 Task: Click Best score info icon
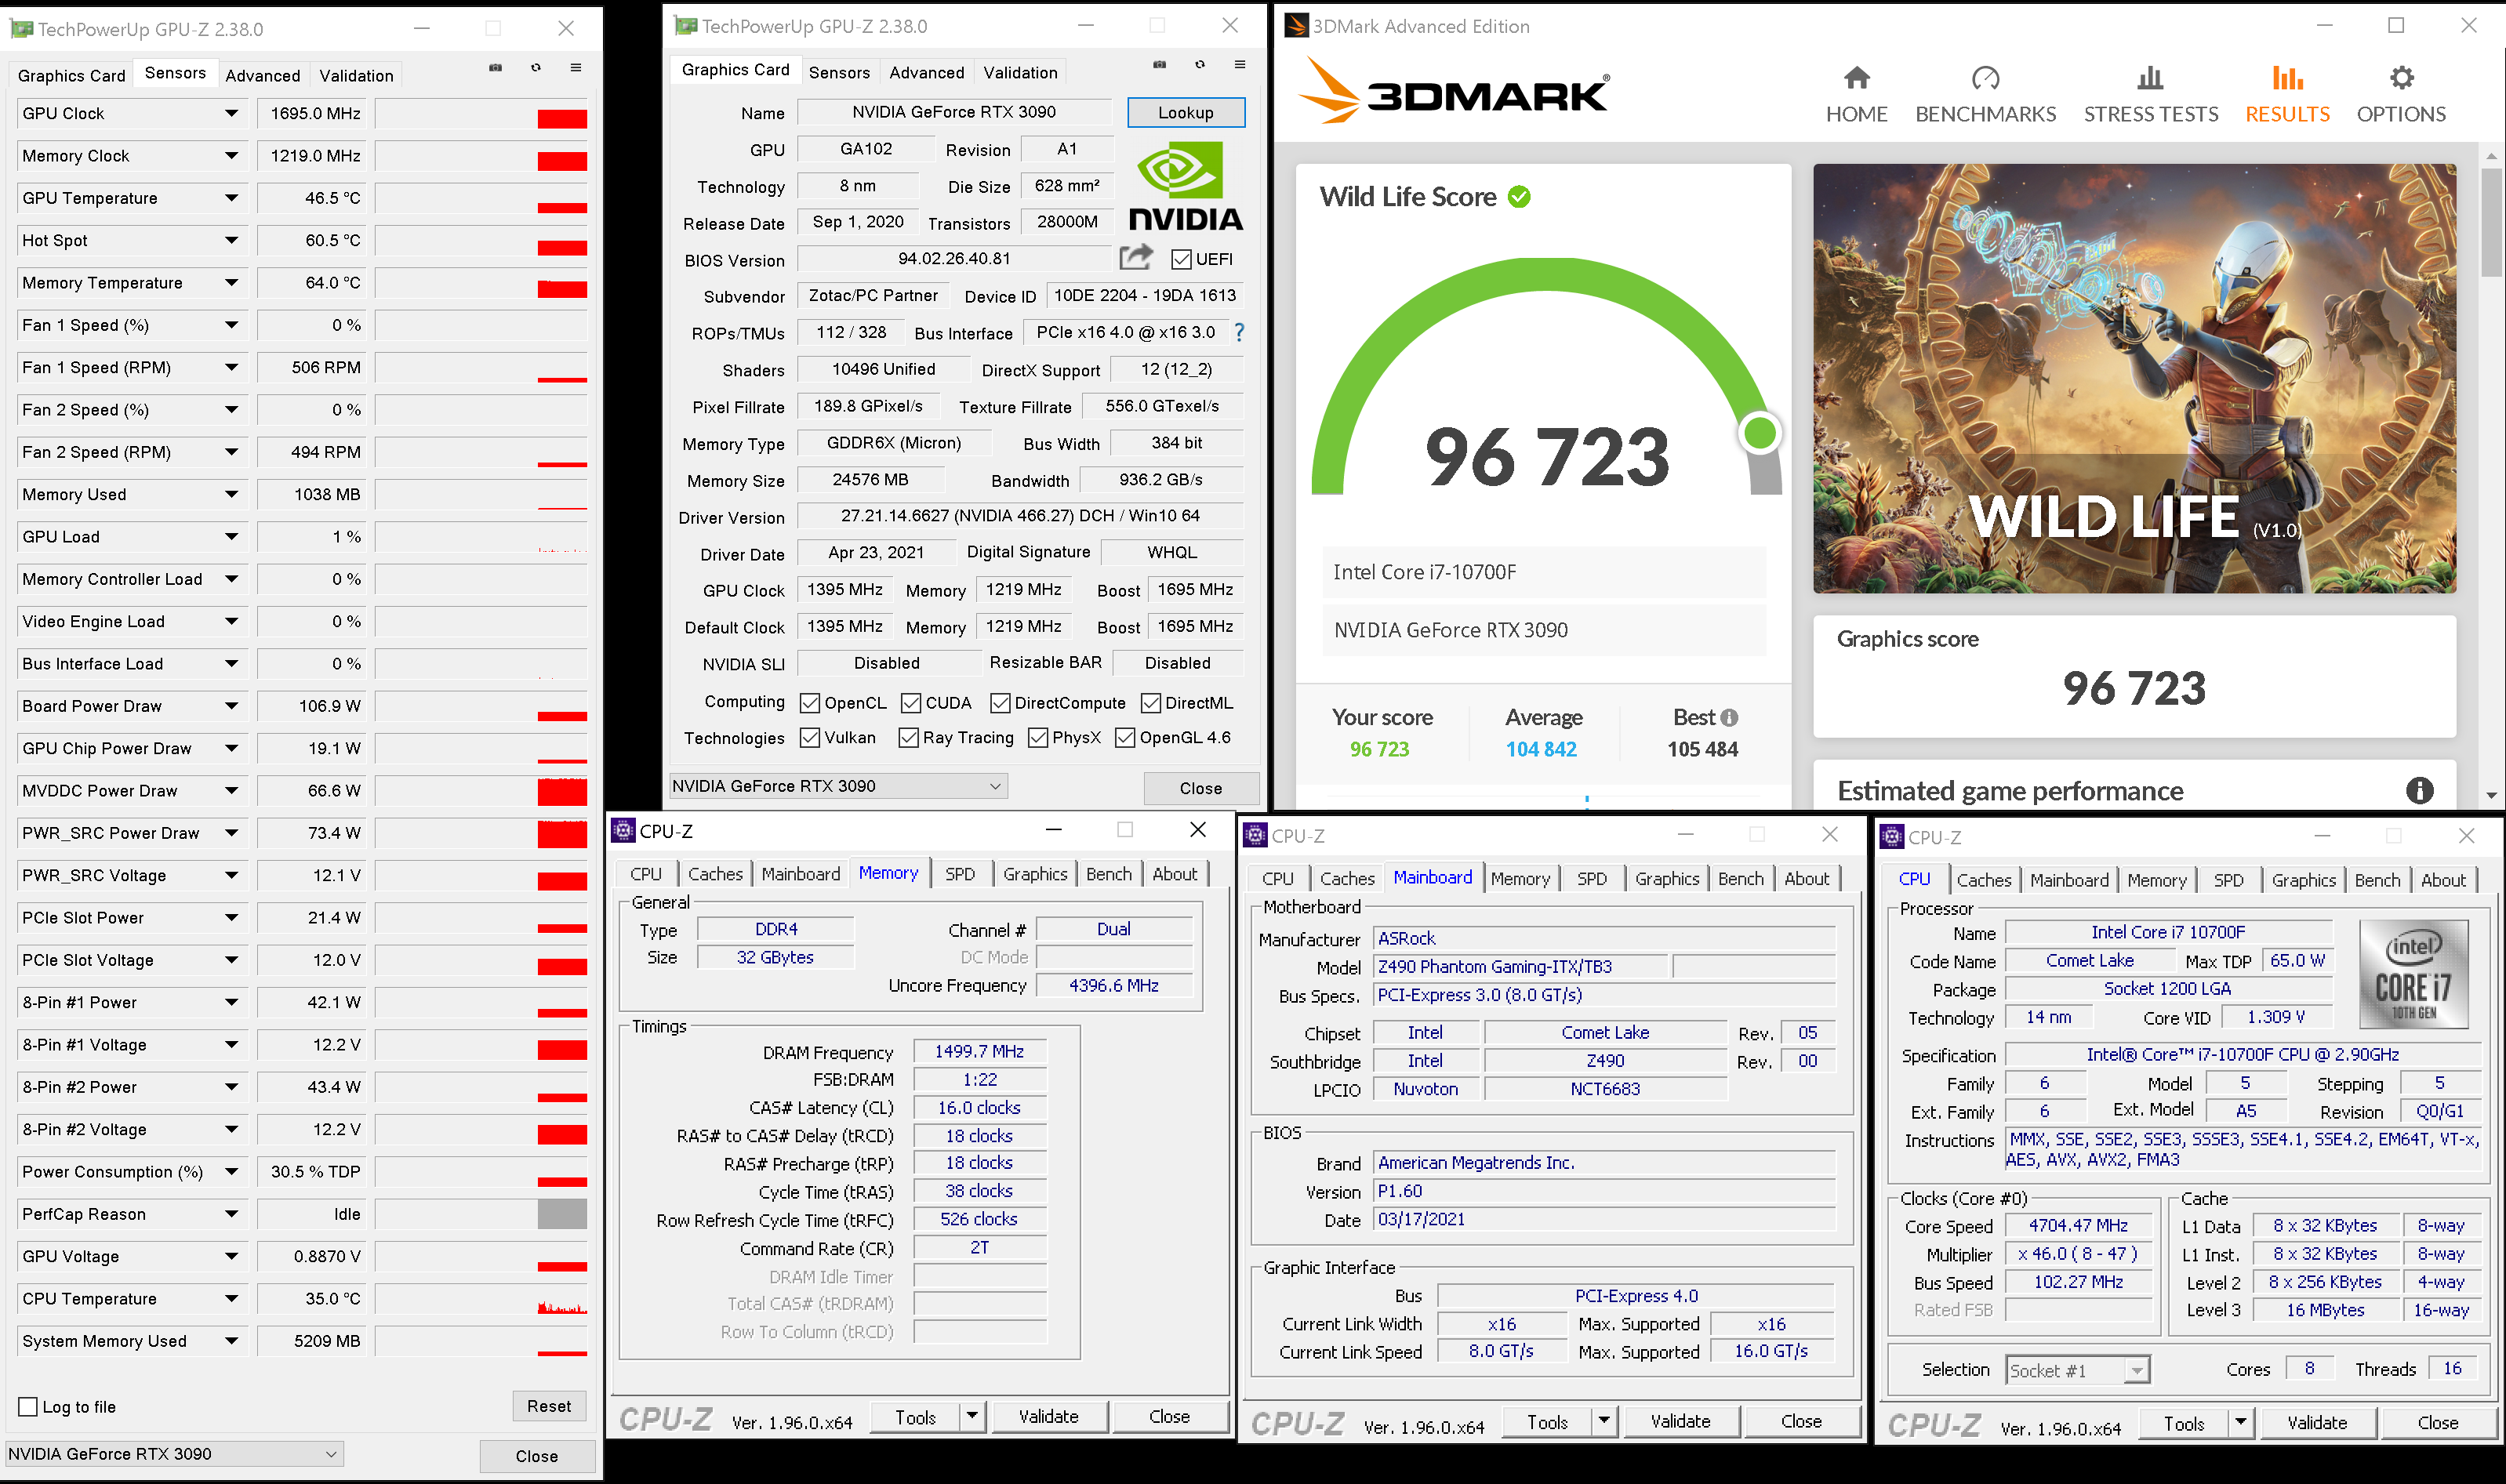click(1729, 717)
